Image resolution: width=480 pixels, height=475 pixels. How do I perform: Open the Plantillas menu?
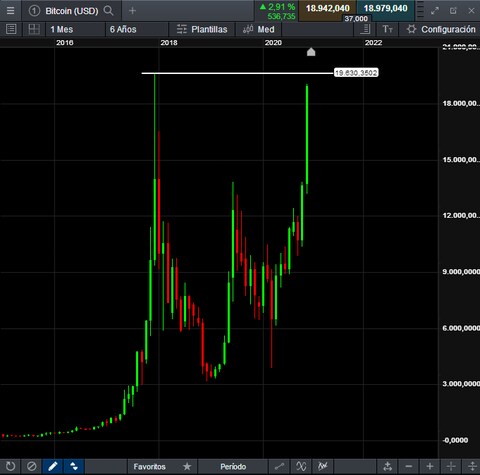(x=202, y=29)
